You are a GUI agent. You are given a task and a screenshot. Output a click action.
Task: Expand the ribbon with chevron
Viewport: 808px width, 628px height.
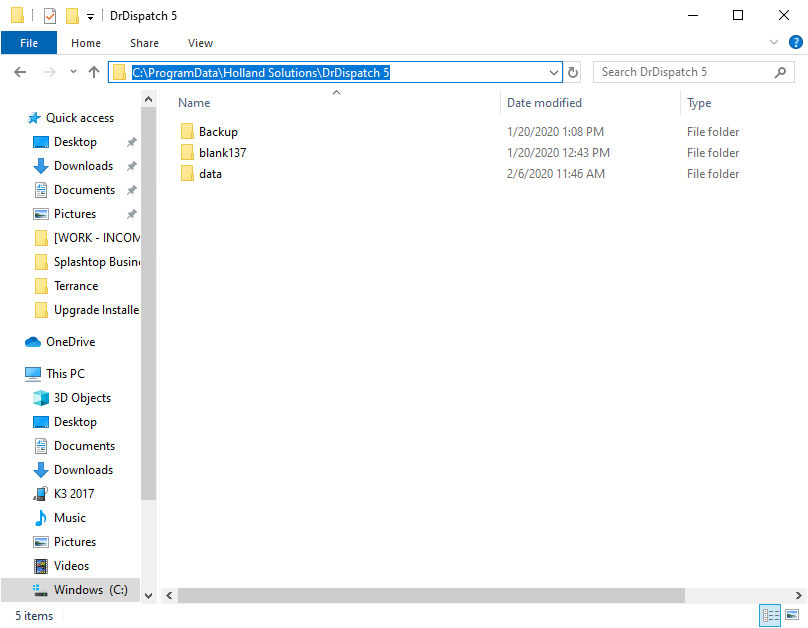point(773,42)
